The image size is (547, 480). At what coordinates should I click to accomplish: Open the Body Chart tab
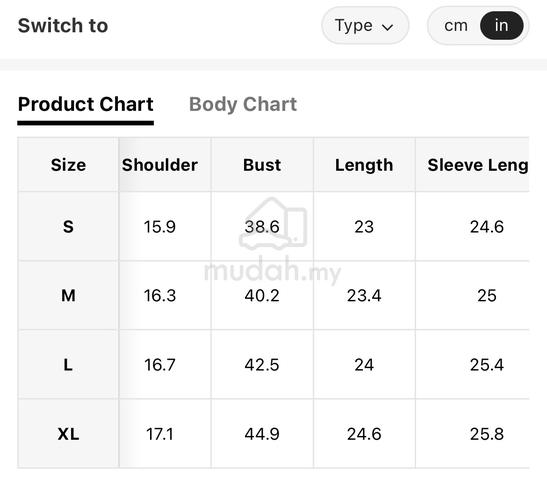243,104
